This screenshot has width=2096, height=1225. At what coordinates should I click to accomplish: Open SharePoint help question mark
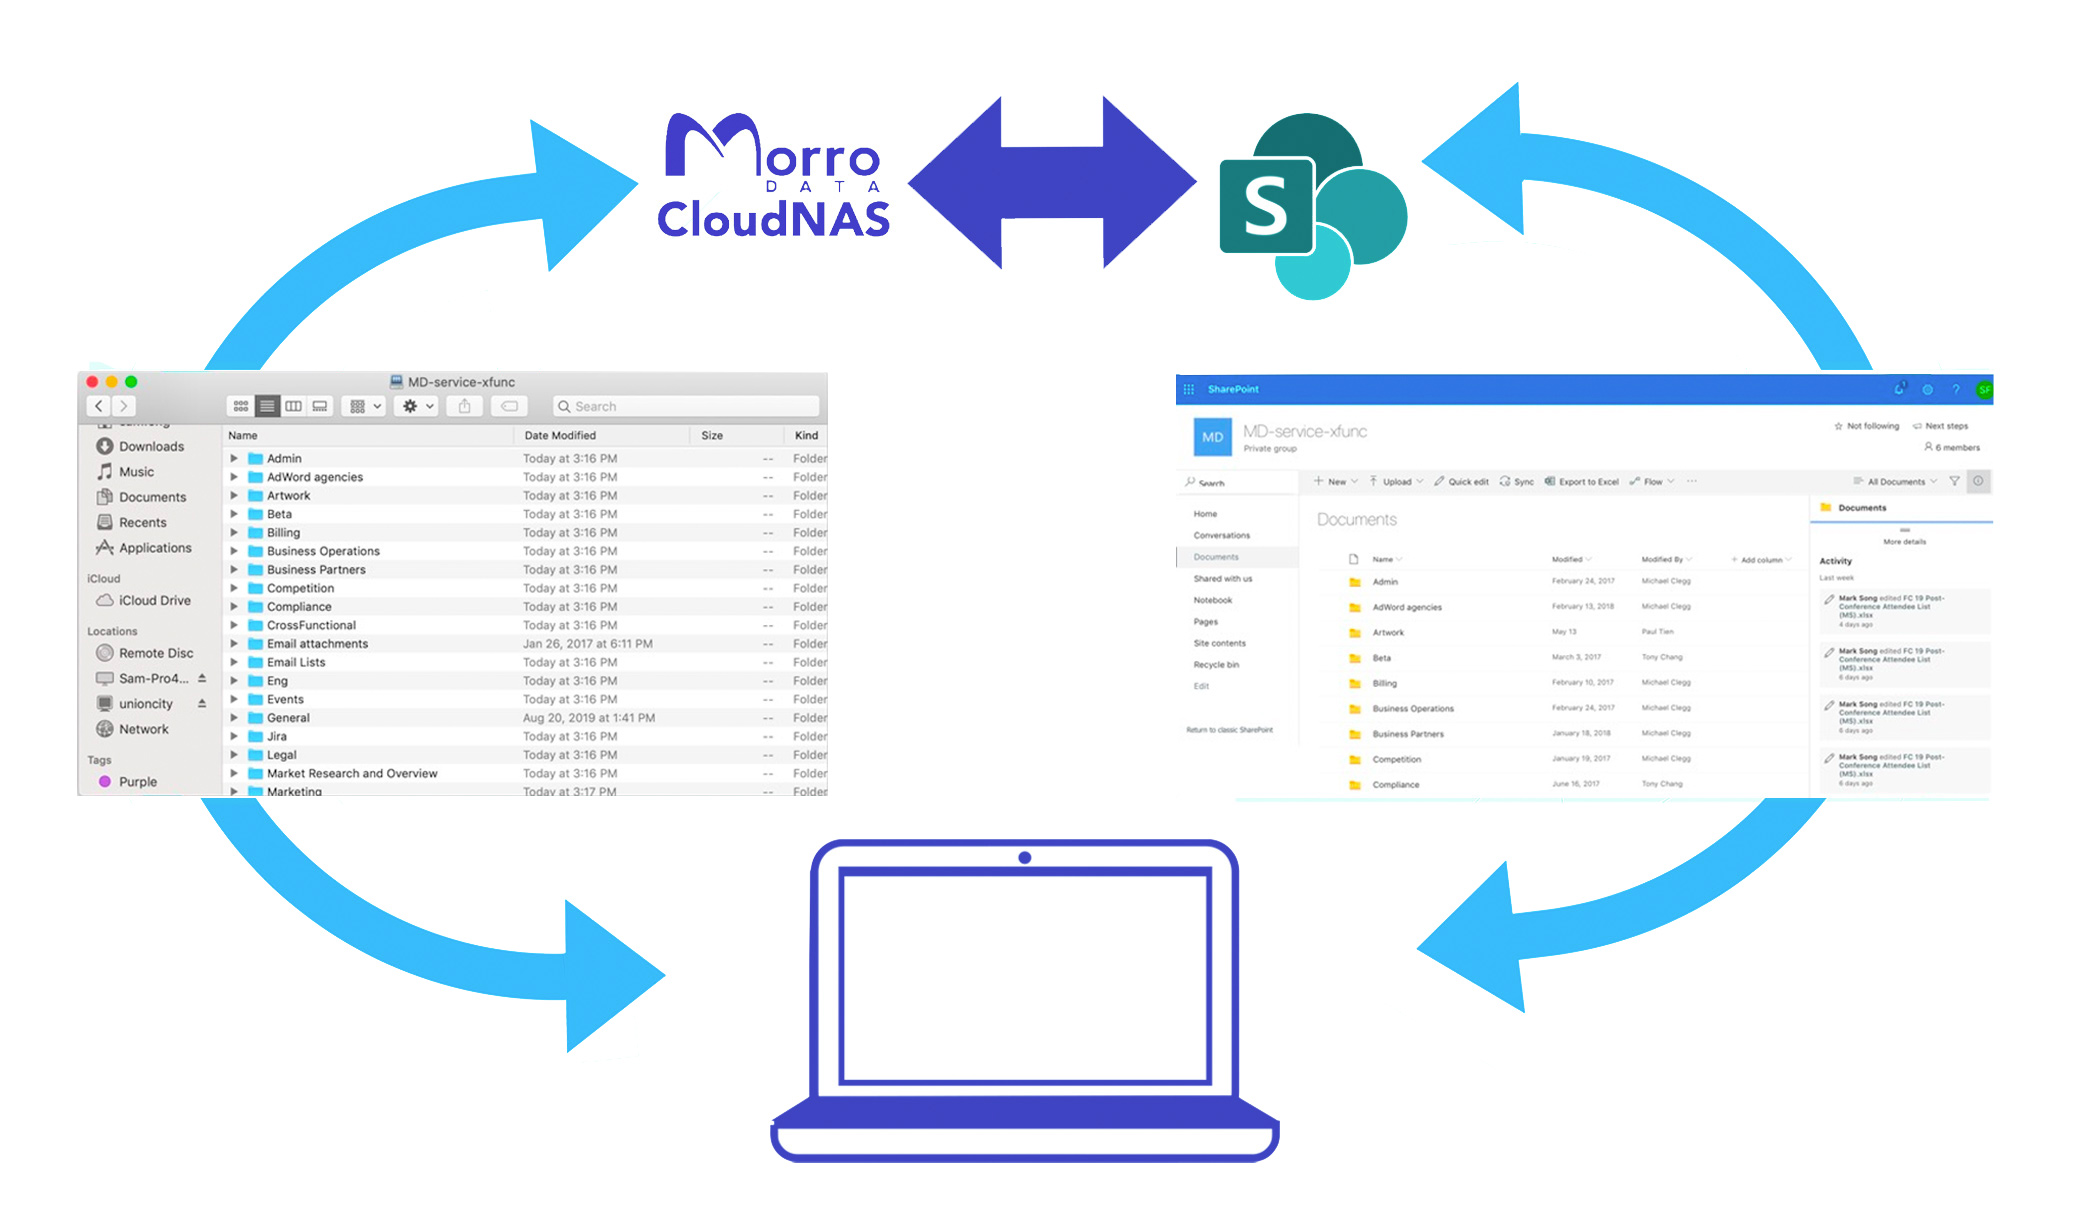[1955, 390]
